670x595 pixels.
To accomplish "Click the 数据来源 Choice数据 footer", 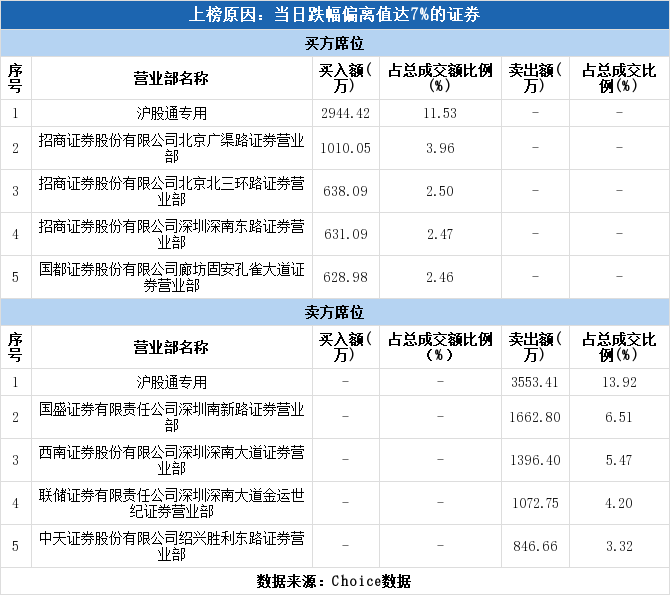I will click(335, 581).
